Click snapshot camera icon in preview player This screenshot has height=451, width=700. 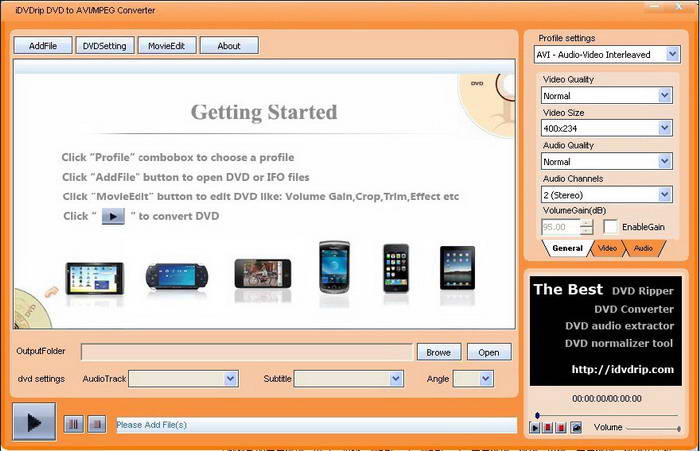576,428
